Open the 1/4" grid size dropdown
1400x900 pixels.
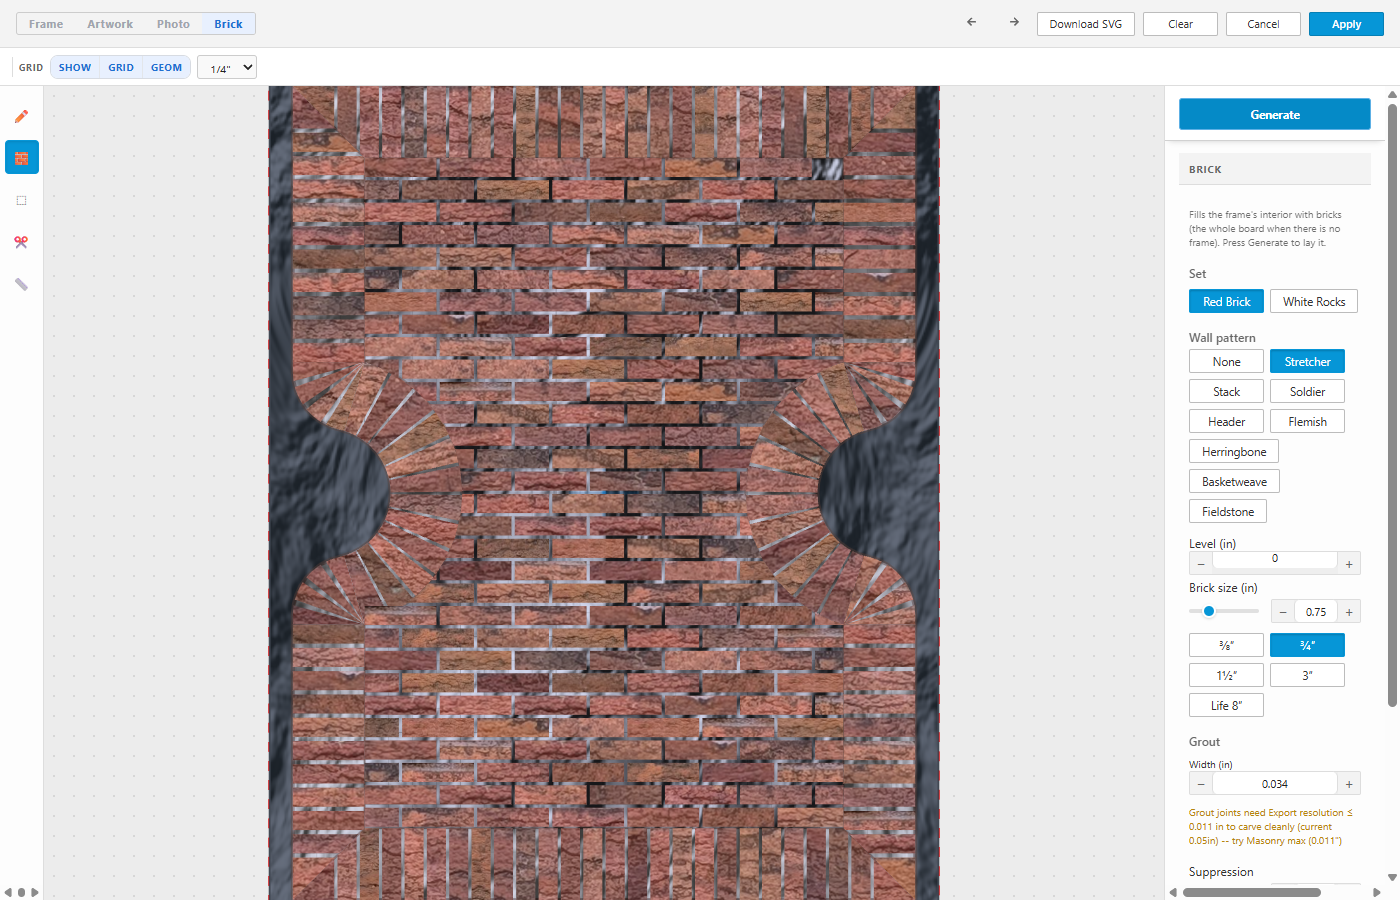[x=227, y=67]
